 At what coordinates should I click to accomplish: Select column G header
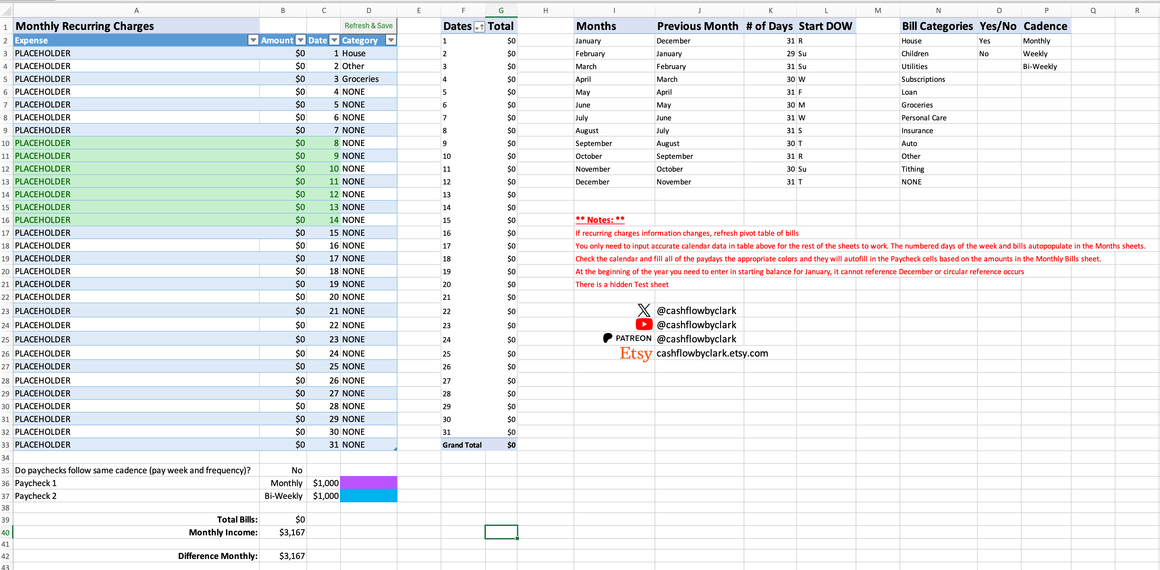[x=502, y=11]
